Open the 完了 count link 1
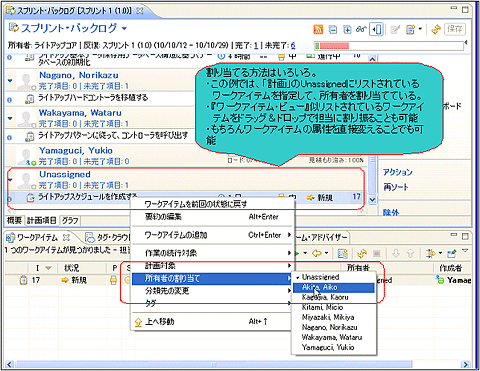 pyautogui.click(x=256, y=45)
